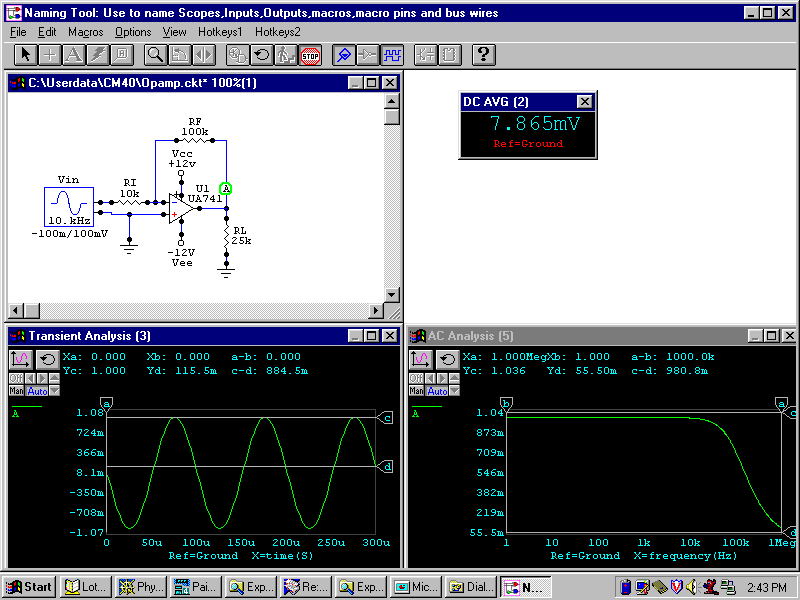
Task: Select the text tool with letter A
Action: tap(73, 55)
